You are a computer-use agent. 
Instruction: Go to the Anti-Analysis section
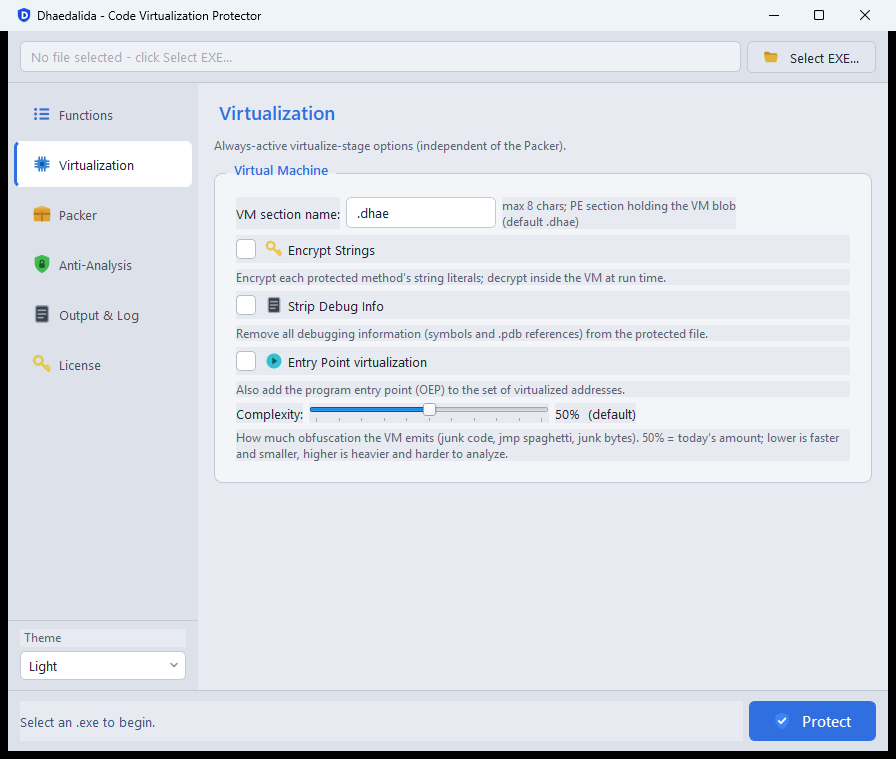coord(103,265)
